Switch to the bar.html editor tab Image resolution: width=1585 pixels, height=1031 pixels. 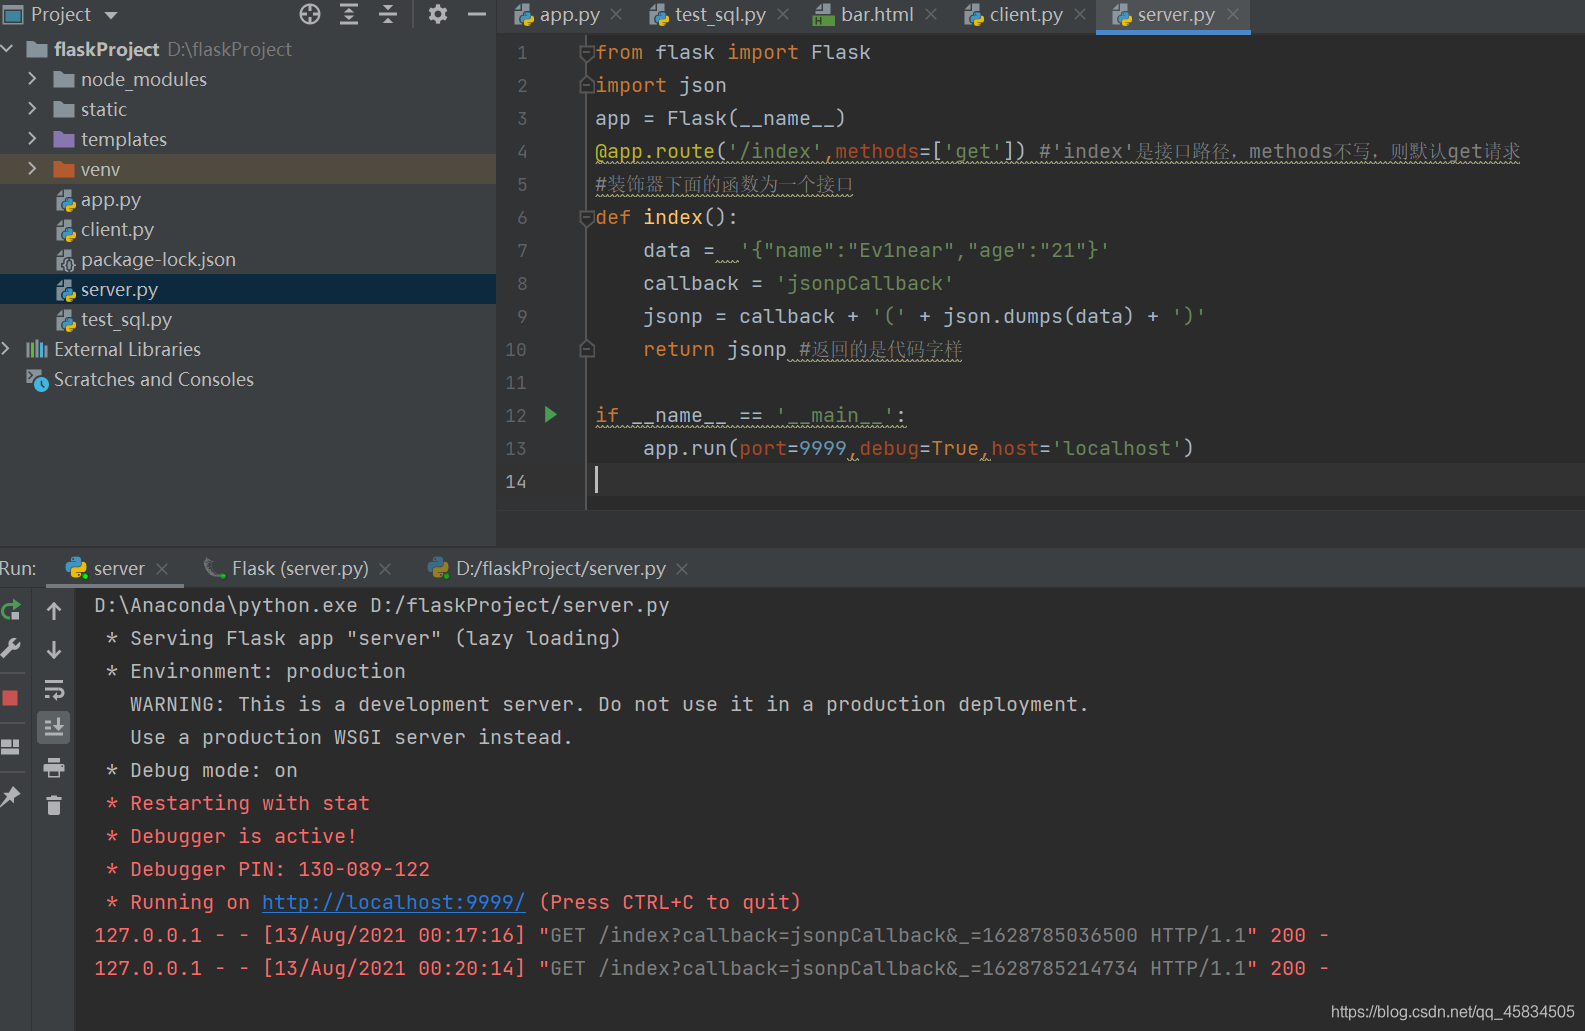pos(877,15)
